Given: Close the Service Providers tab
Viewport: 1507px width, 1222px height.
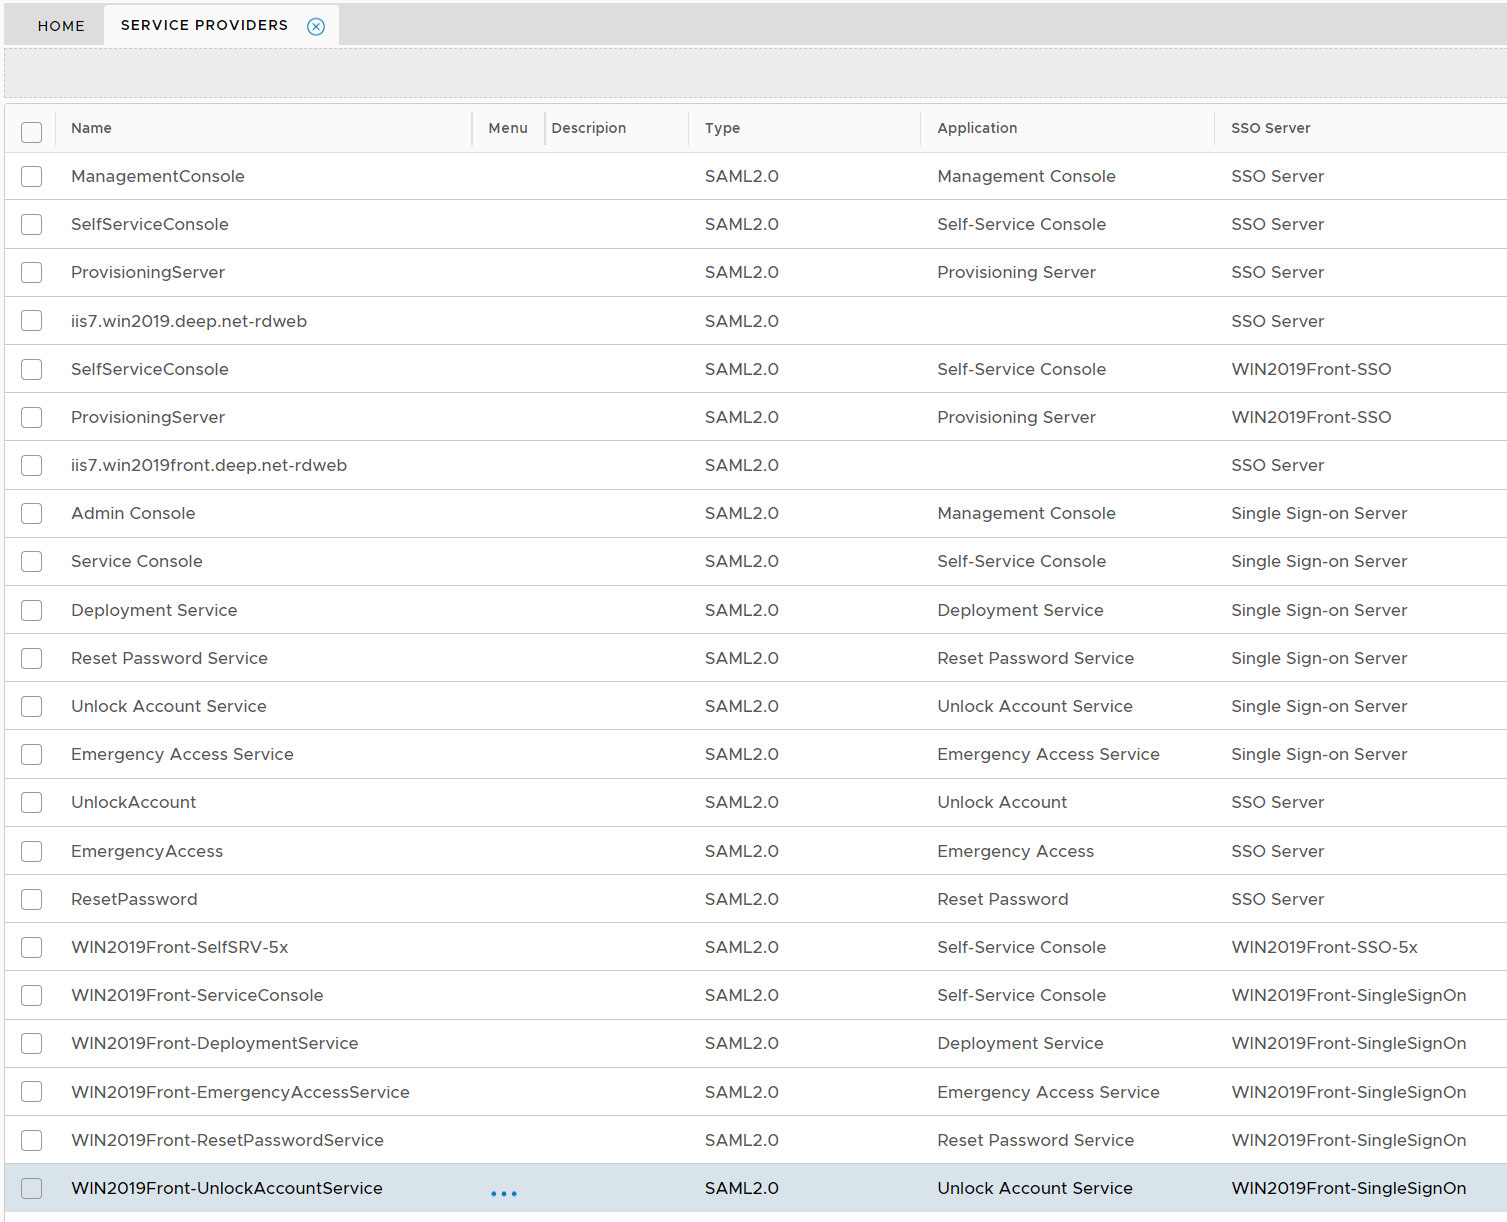Looking at the screenshot, I should tap(316, 27).
